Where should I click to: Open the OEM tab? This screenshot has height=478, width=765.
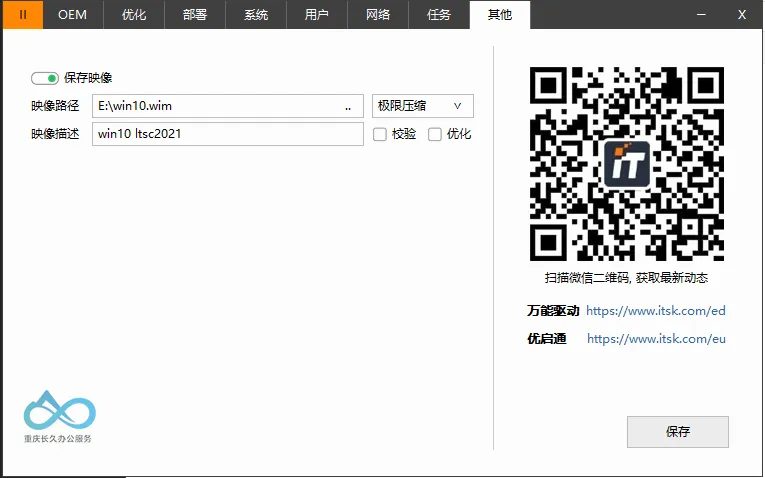[x=73, y=15]
